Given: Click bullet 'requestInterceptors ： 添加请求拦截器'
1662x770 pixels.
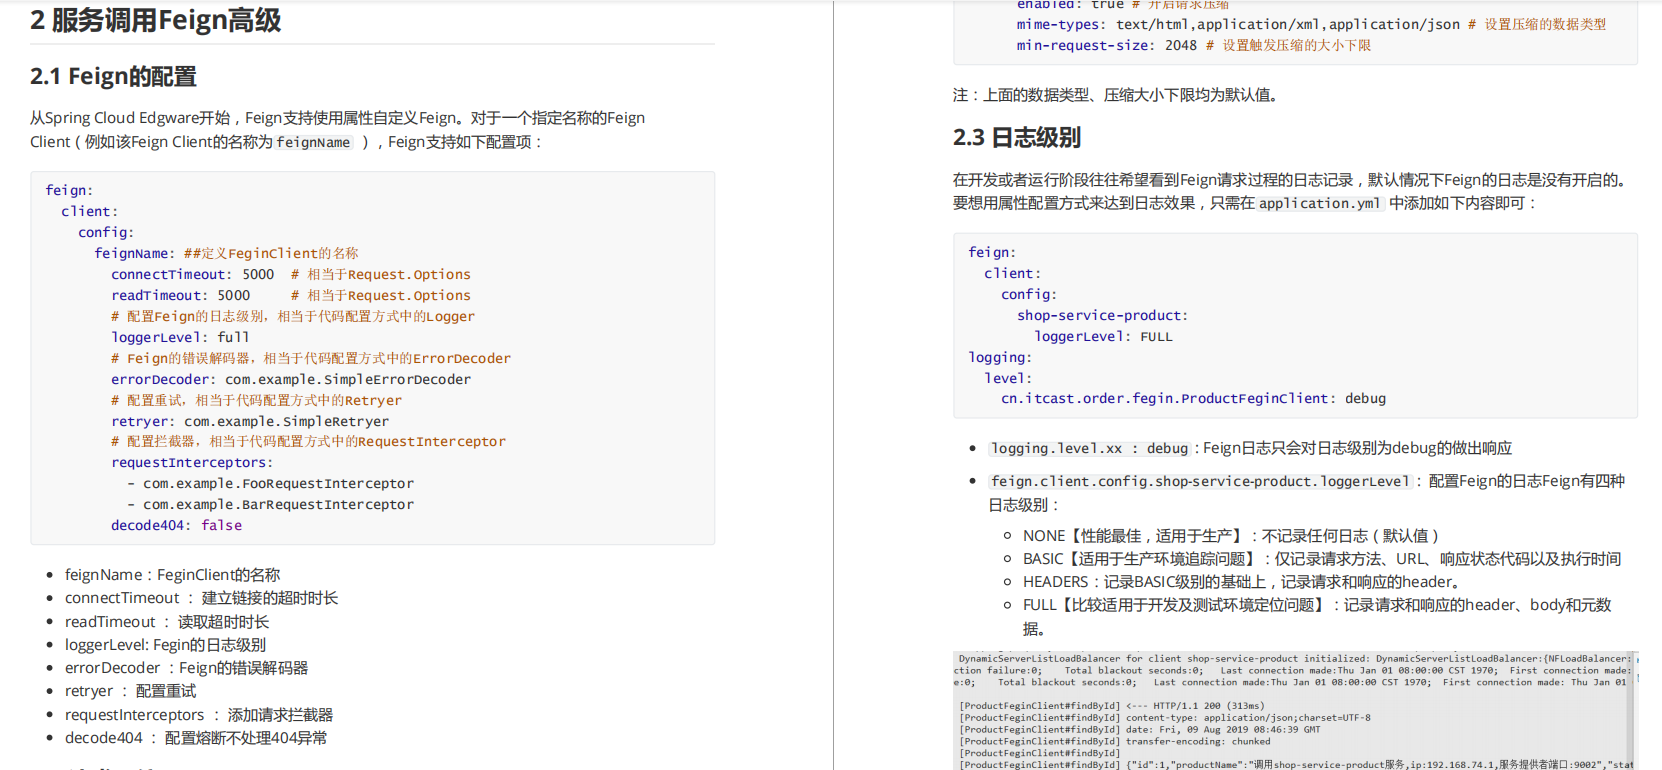Looking at the screenshot, I should point(199,715).
